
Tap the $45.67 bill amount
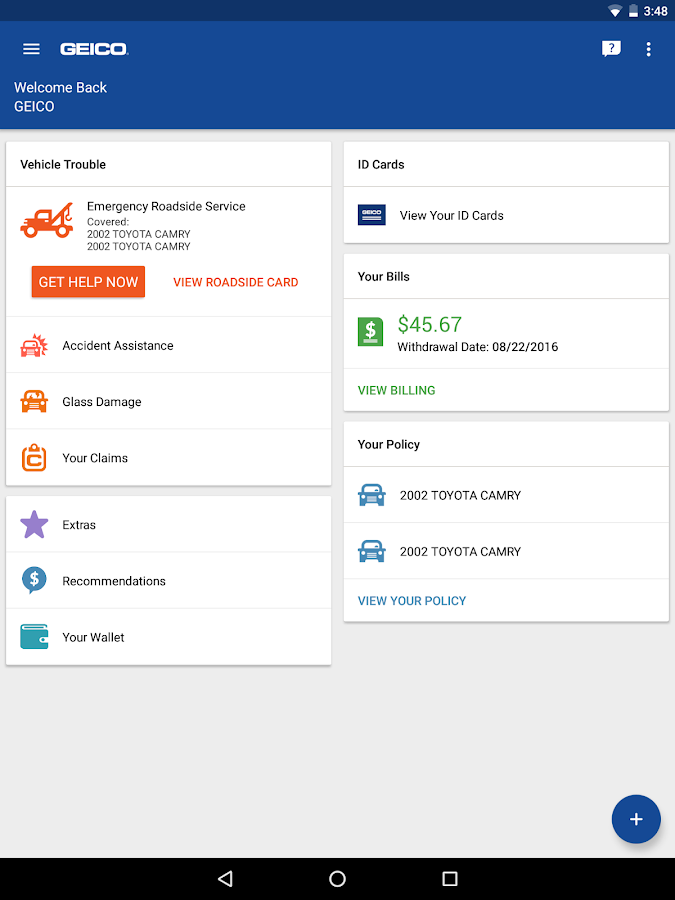click(x=430, y=324)
